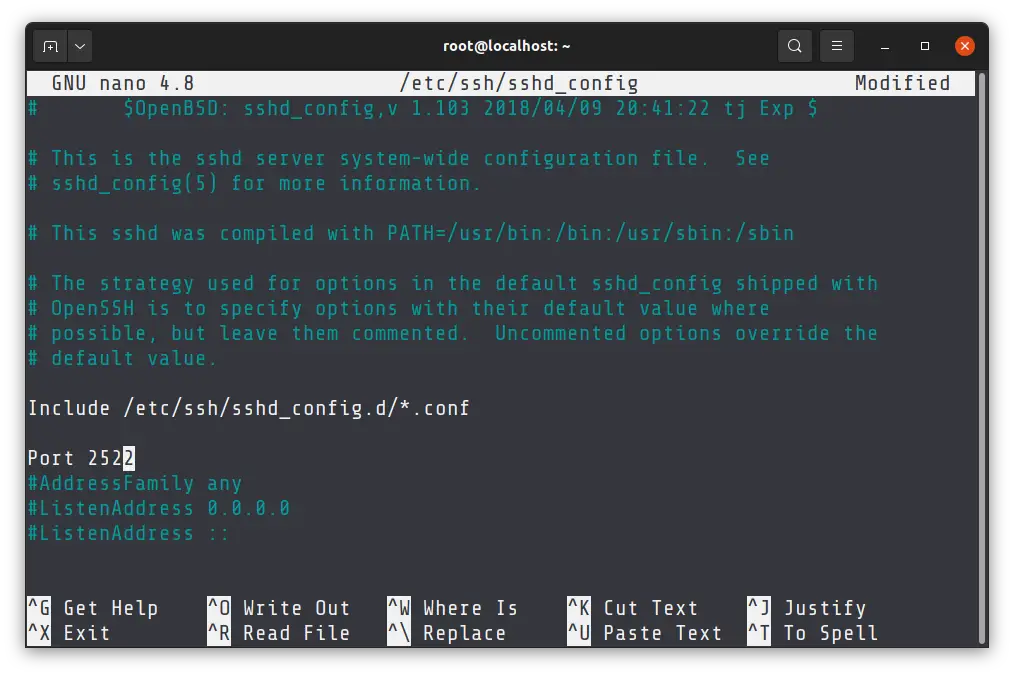Open a new terminal tab
1014x676 pixels.
coord(50,46)
